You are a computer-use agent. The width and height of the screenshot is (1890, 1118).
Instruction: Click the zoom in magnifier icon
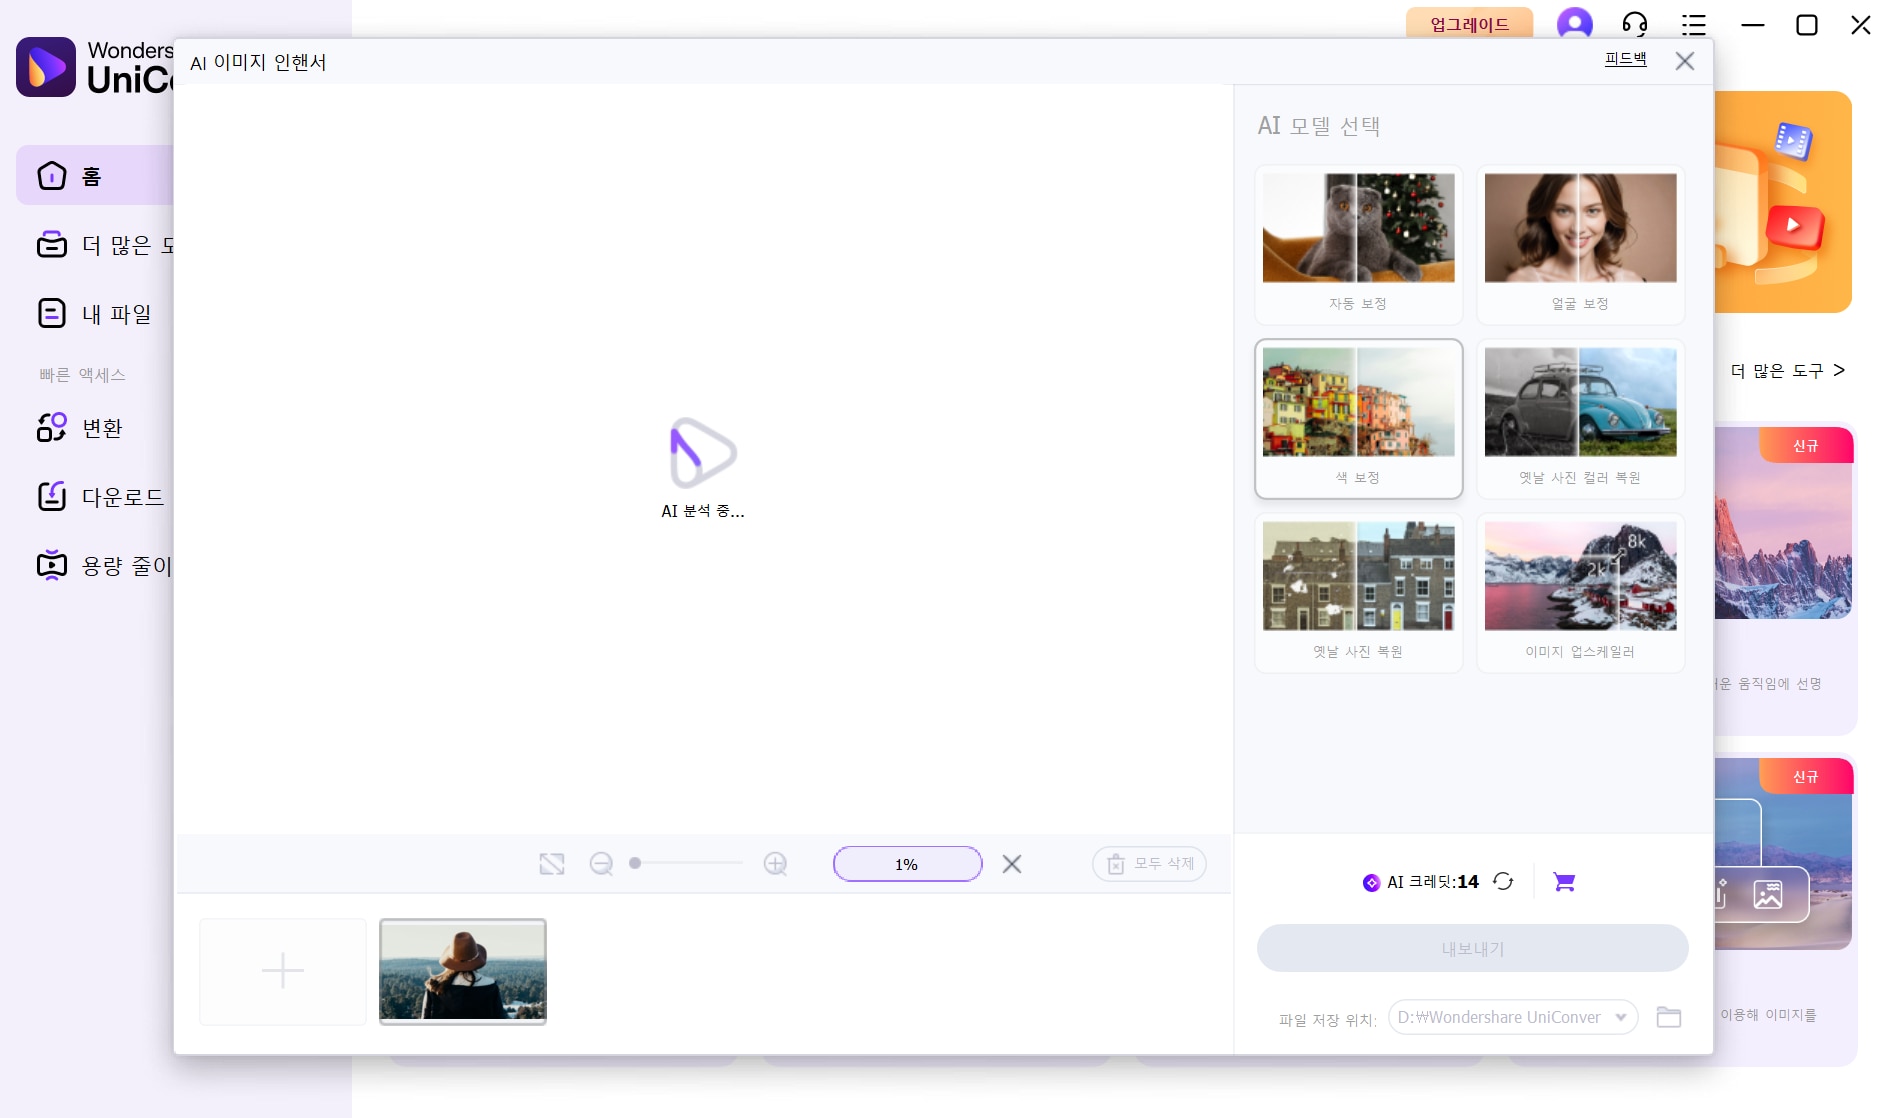tap(775, 864)
